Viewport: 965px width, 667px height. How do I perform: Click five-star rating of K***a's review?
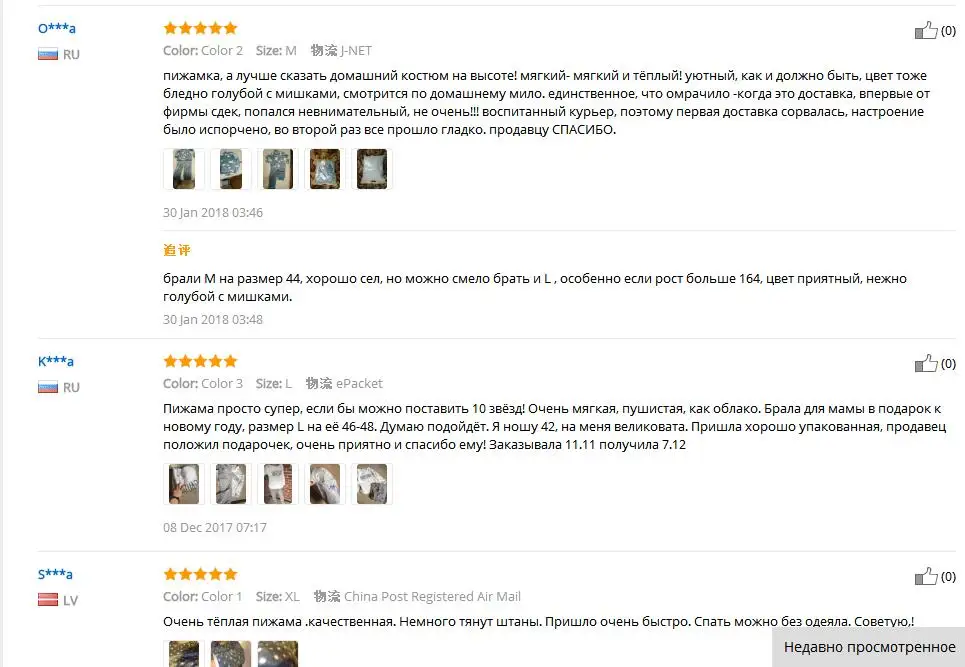coord(200,361)
